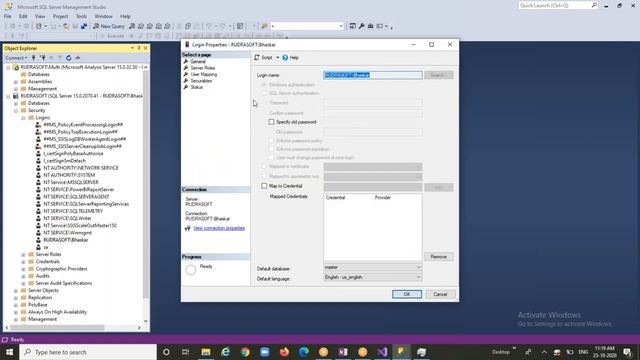This screenshot has height=360, width=640.
Task: Toggle the Mapped to certificate radio option
Action: pyautogui.click(x=264, y=167)
